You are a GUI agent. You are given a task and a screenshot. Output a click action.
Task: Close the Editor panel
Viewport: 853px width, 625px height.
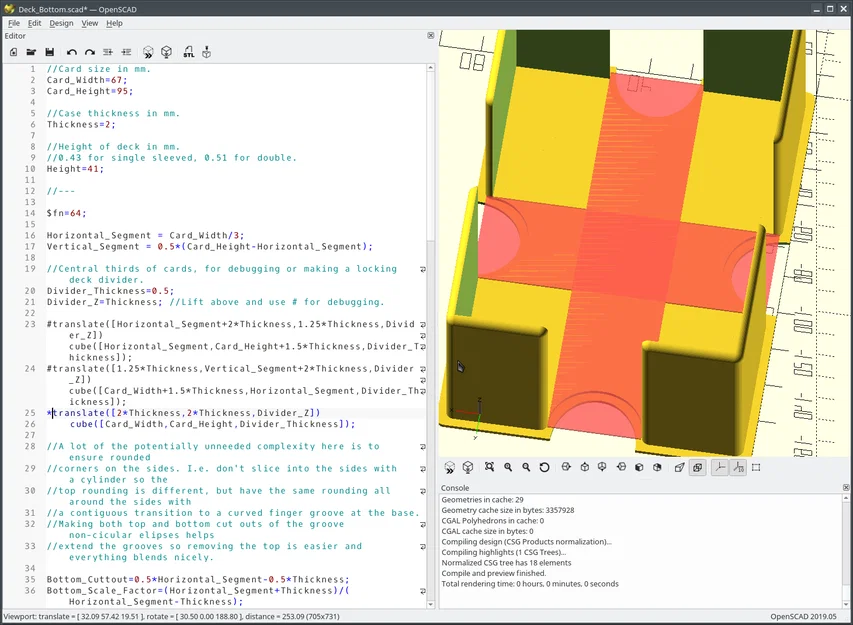pyautogui.click(x=431, y=35)
